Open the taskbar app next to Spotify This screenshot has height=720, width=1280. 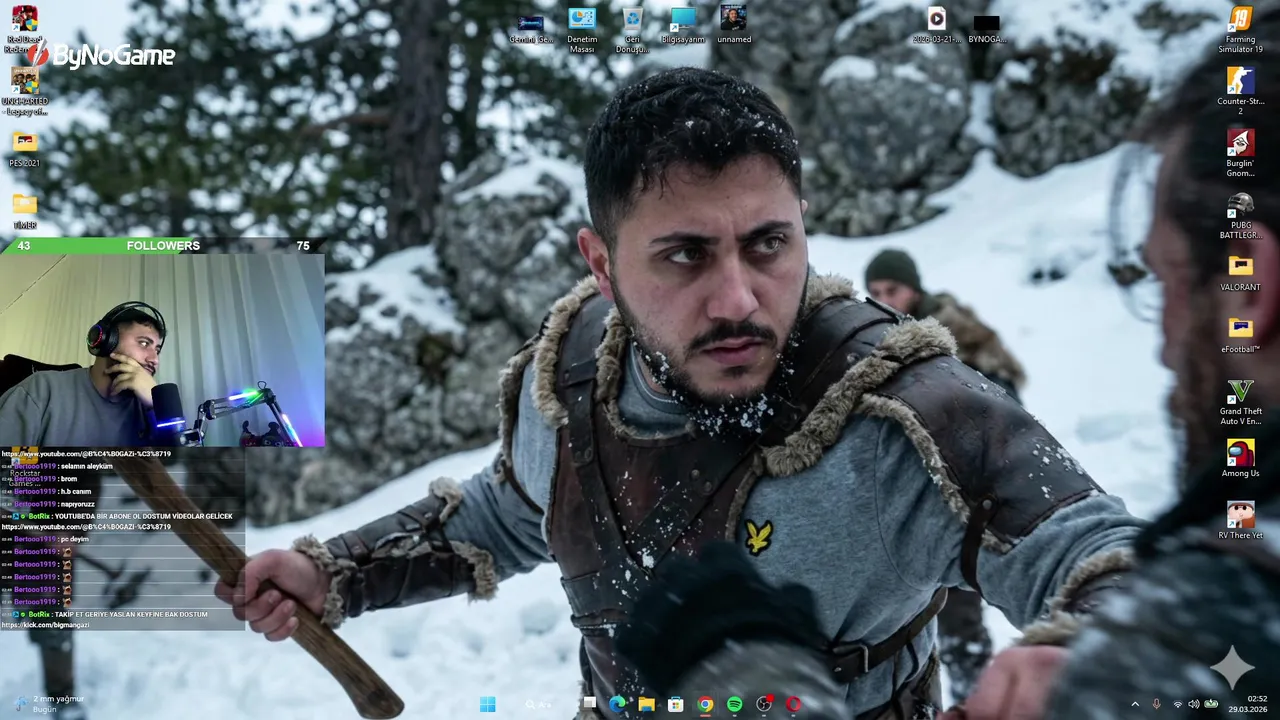tap(764, 704)
